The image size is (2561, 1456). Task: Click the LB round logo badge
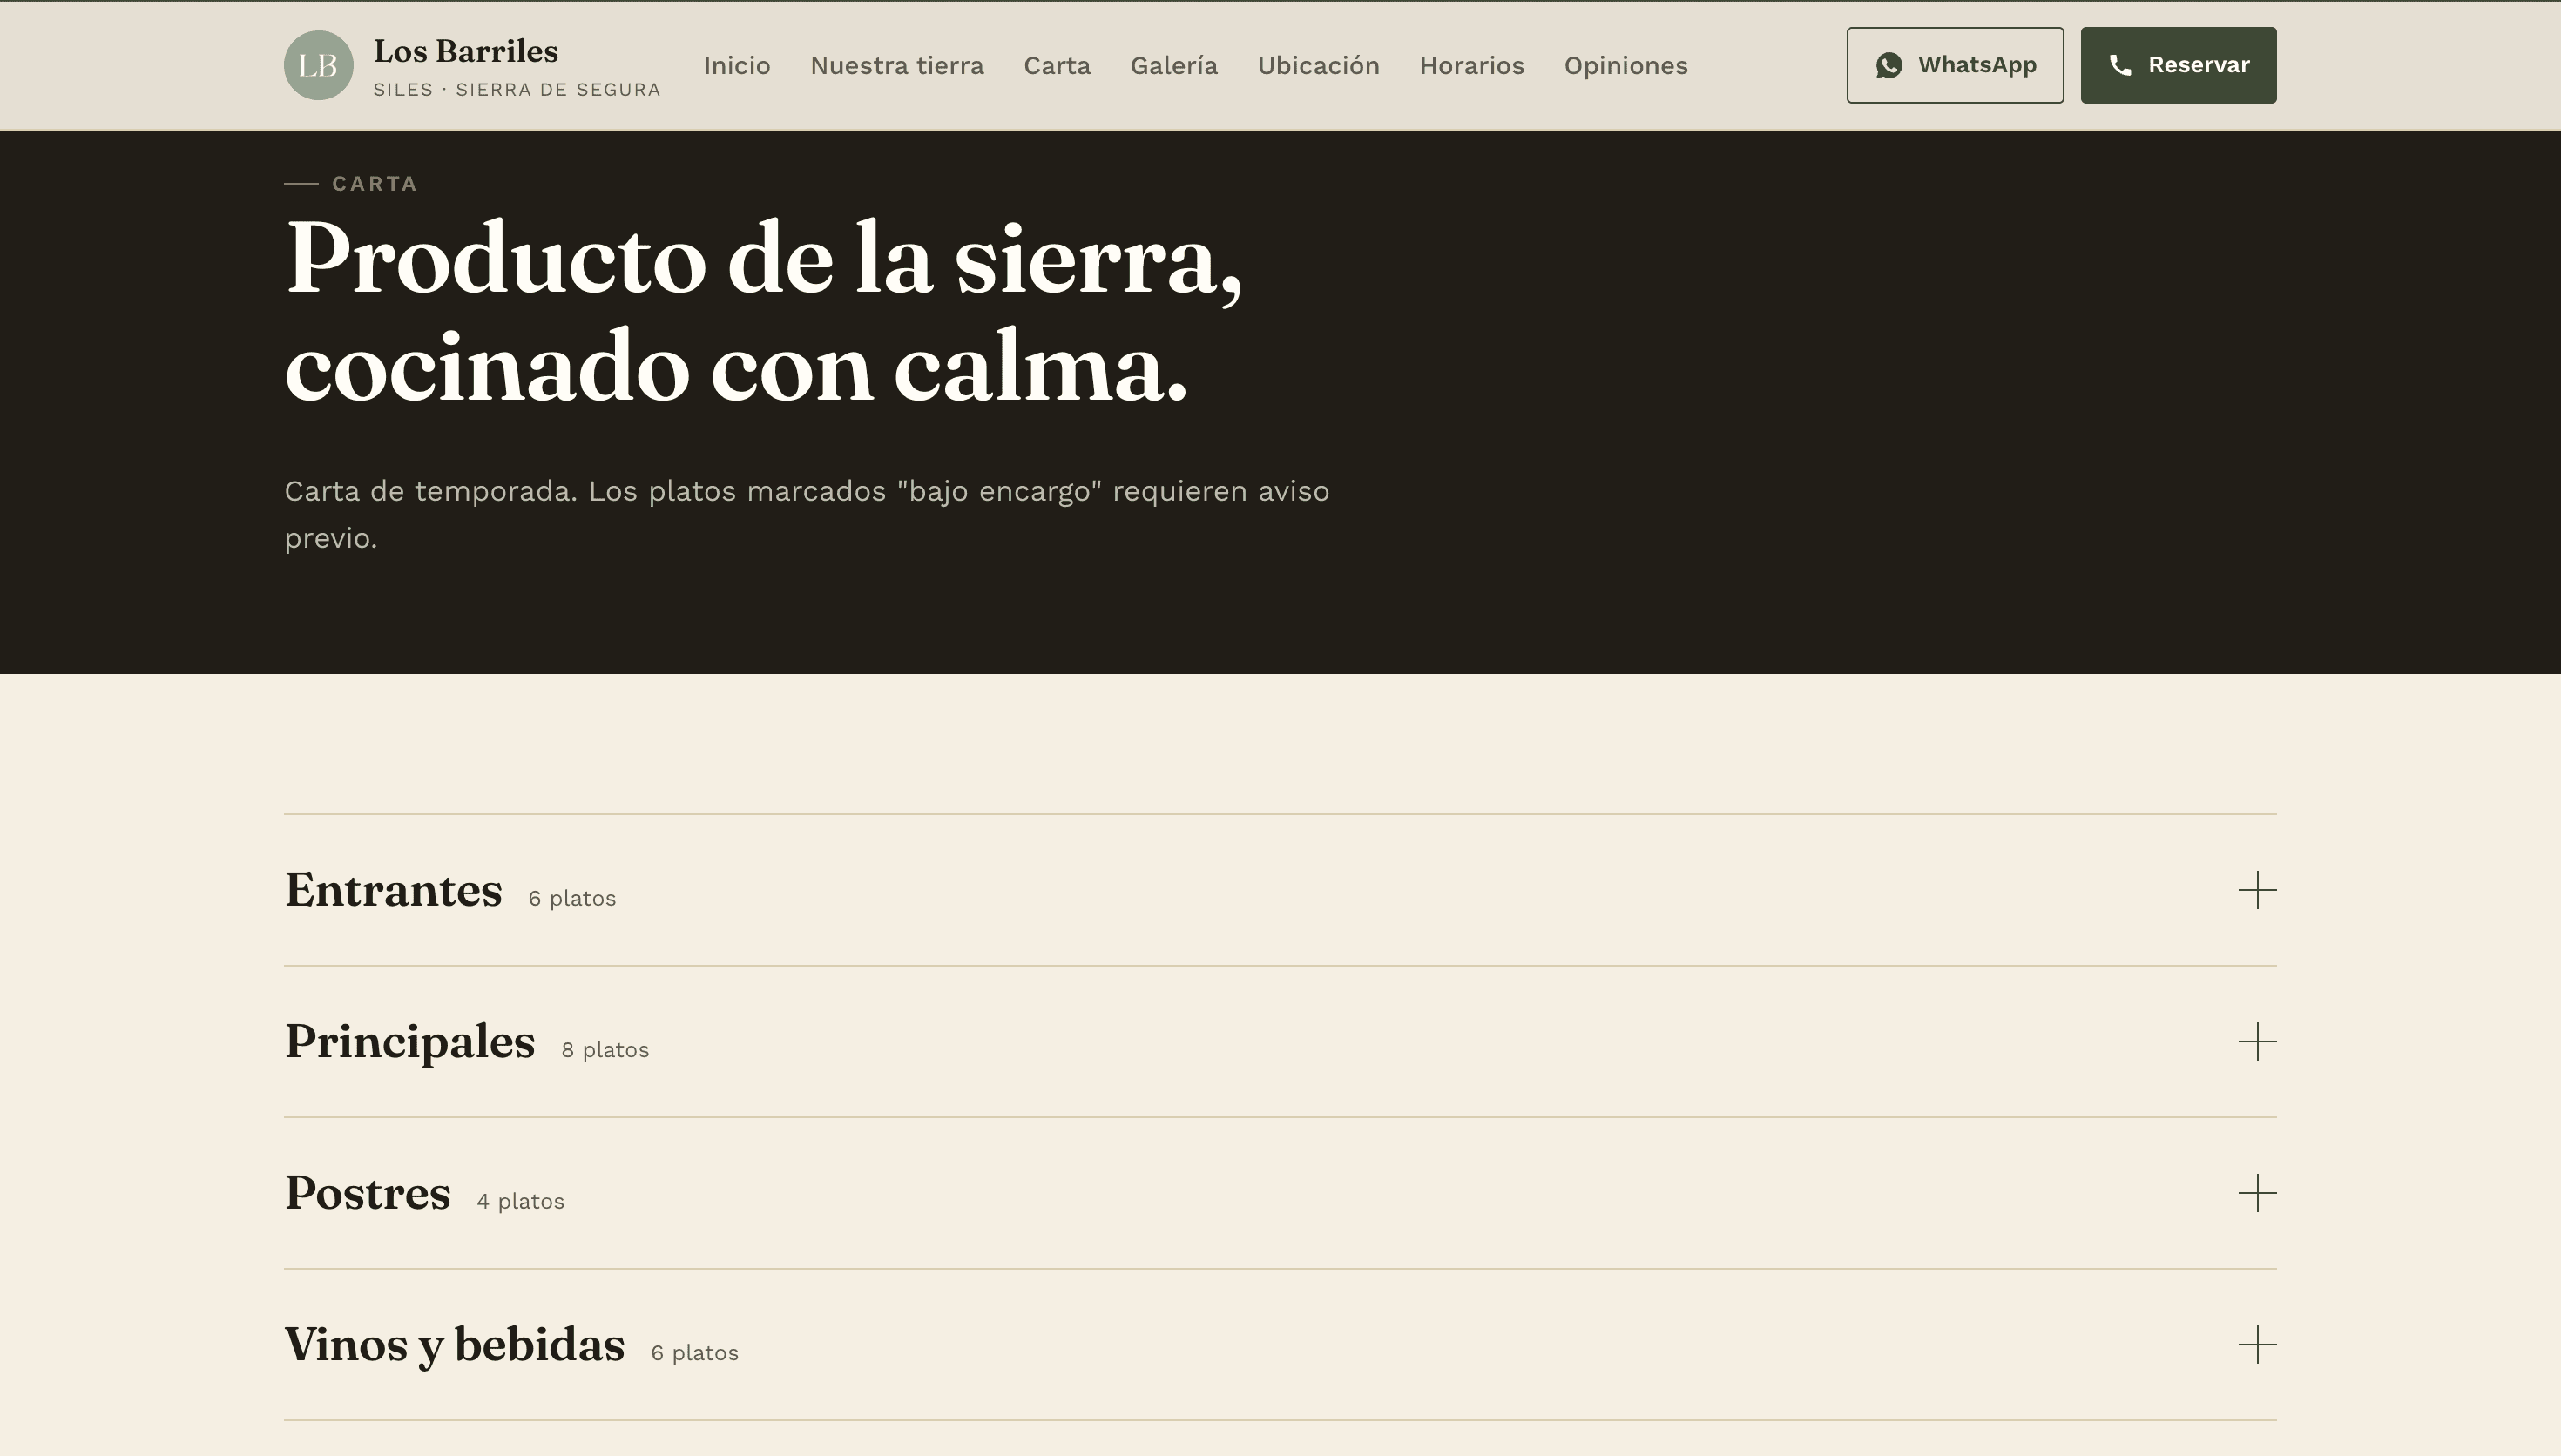(318, 65)
